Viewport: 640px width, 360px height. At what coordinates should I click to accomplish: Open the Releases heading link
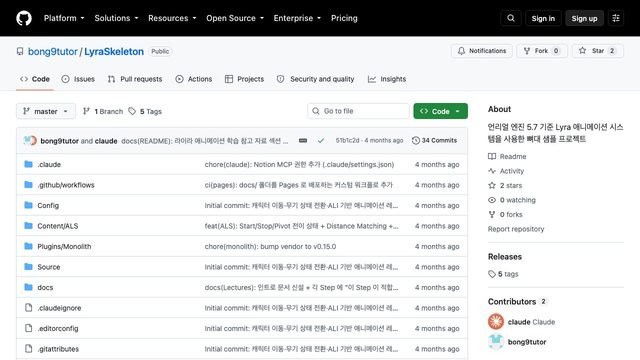pyautogui.click(x=505, y=257)
